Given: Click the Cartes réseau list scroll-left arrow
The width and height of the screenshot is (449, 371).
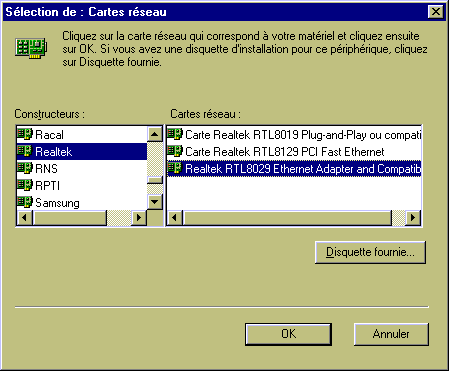Looking at the screenshot, I should [x=175, y=218].
